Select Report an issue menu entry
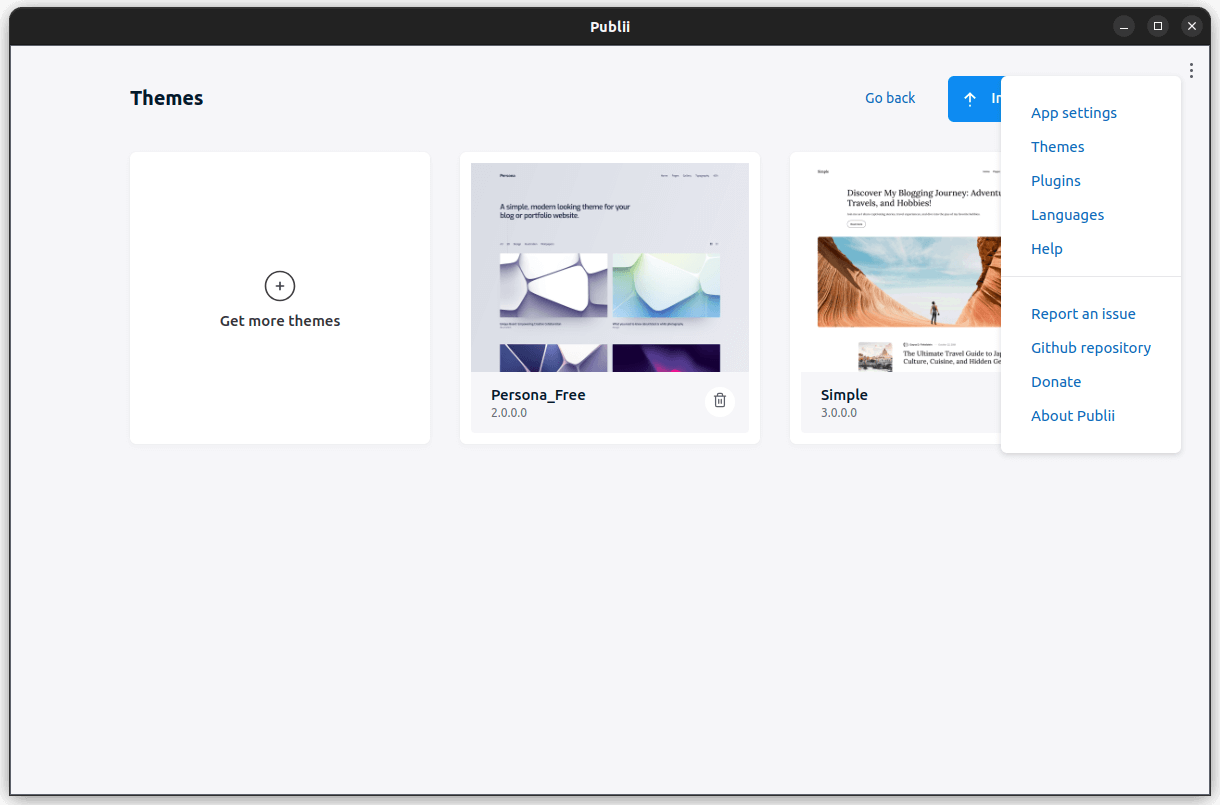This screenshot has width=1220, height=805. [1084, 314]
